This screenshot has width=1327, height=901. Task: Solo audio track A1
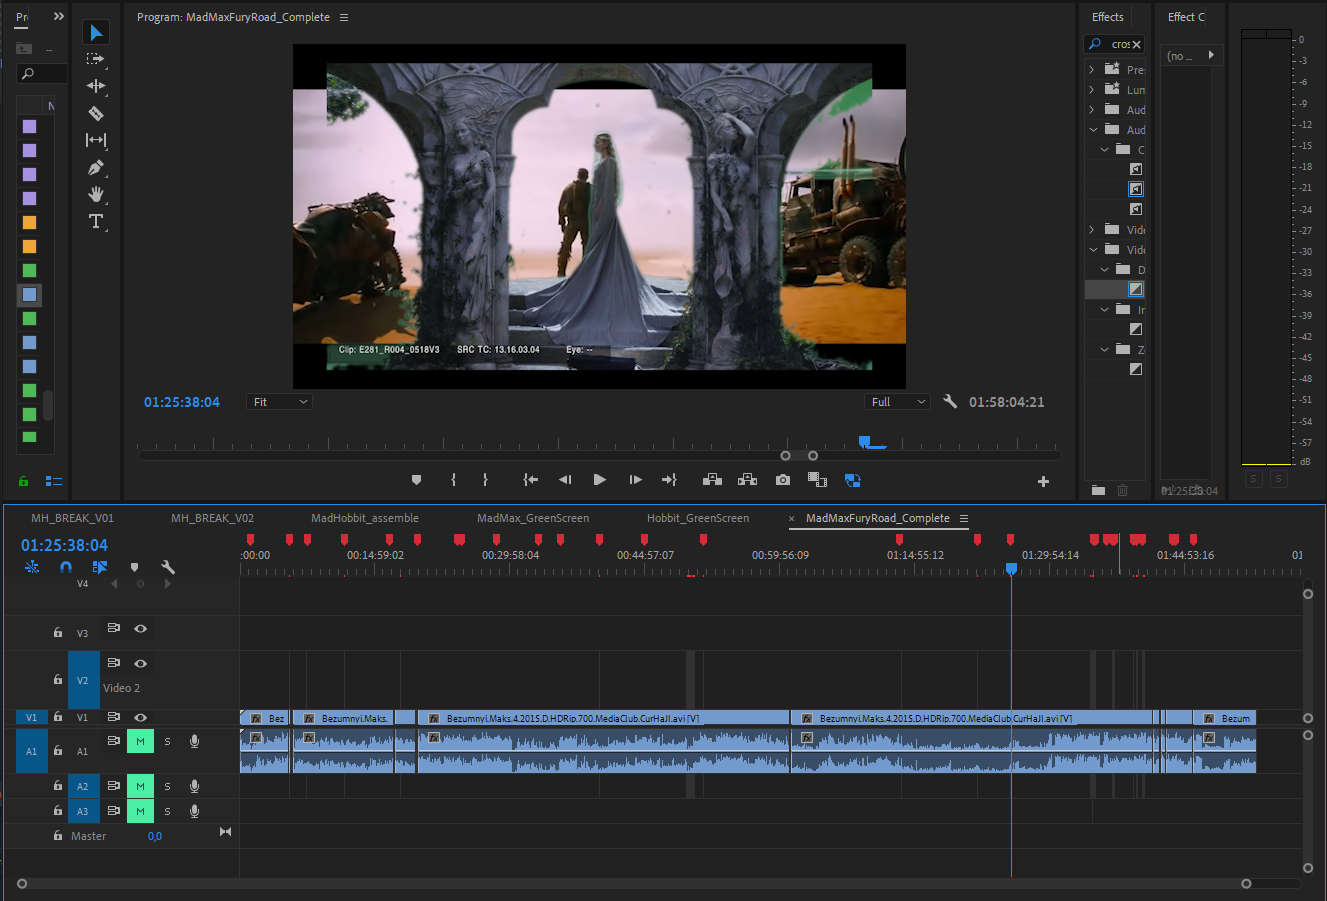[x=167, y=742]
